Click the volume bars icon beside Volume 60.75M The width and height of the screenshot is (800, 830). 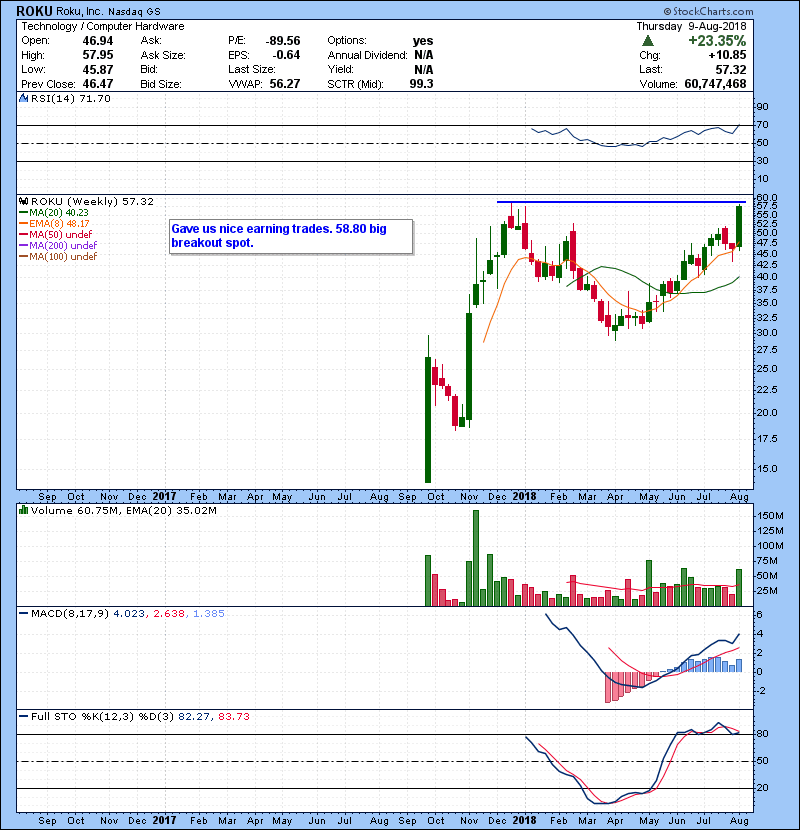23,510
